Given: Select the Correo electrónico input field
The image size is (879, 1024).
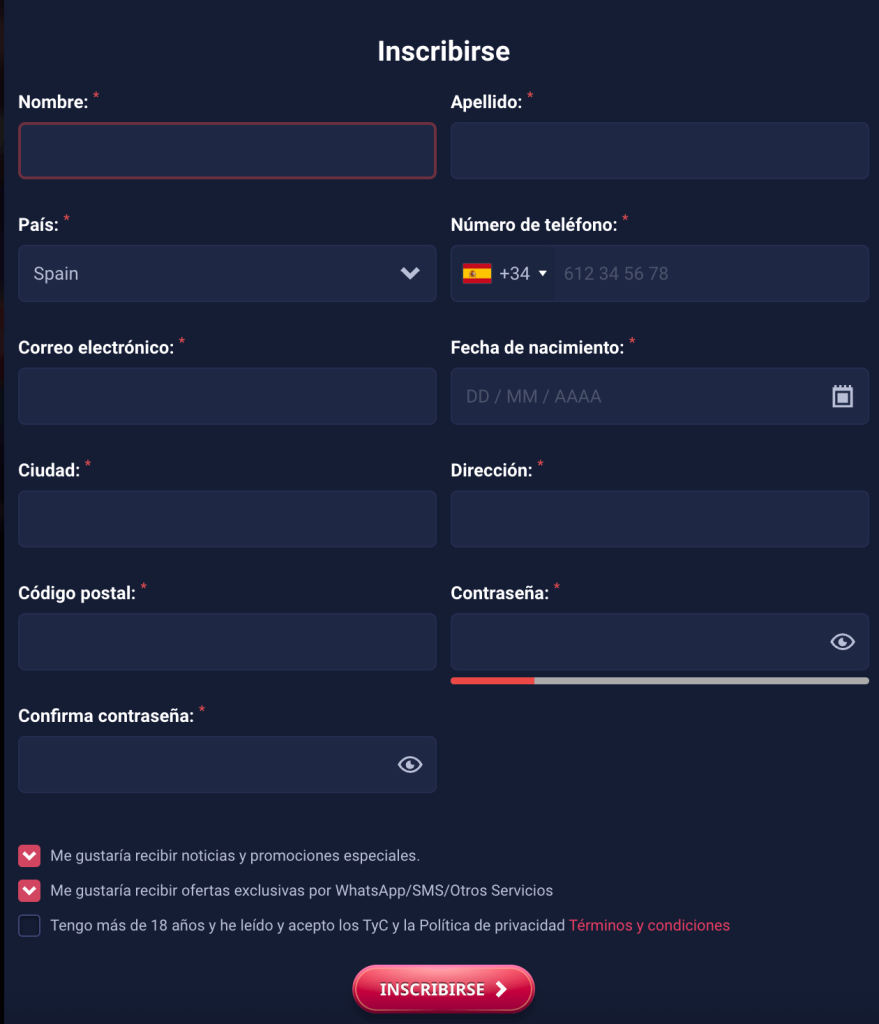Looking at the screenshot, I should coord(227,396).
